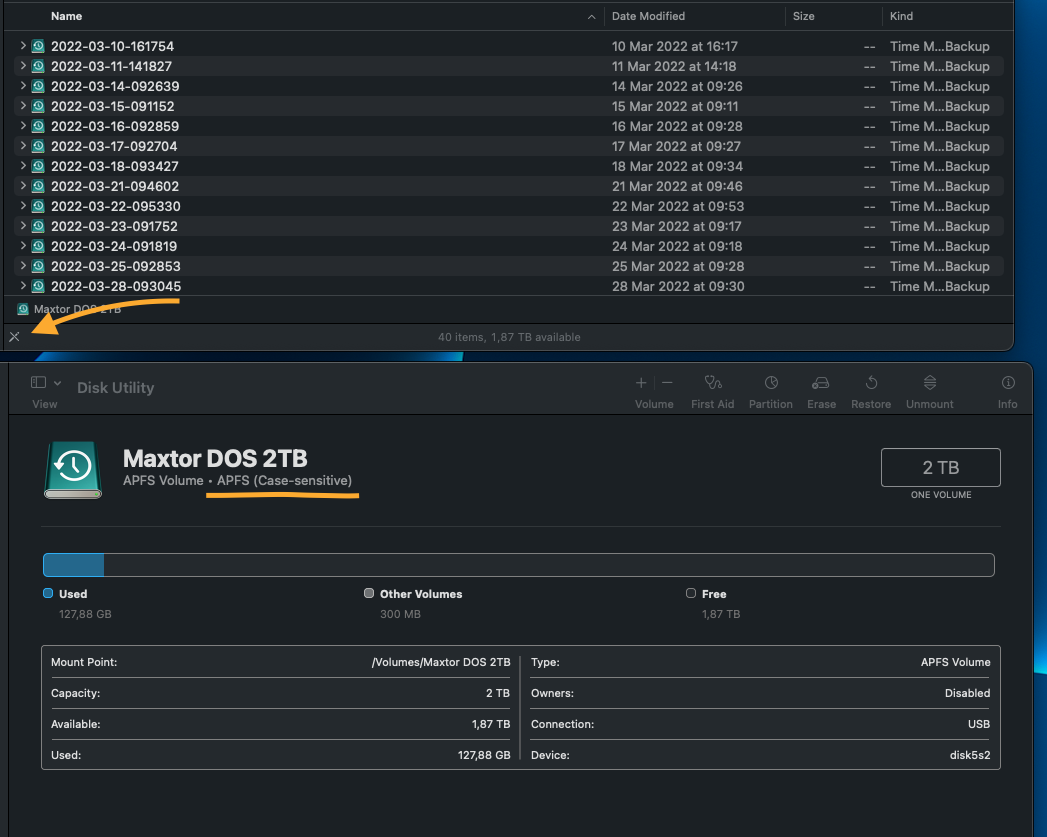Screen dimensions: 1047x837
Task: Open the Info panel
Action: click(x=1008, y=382)
